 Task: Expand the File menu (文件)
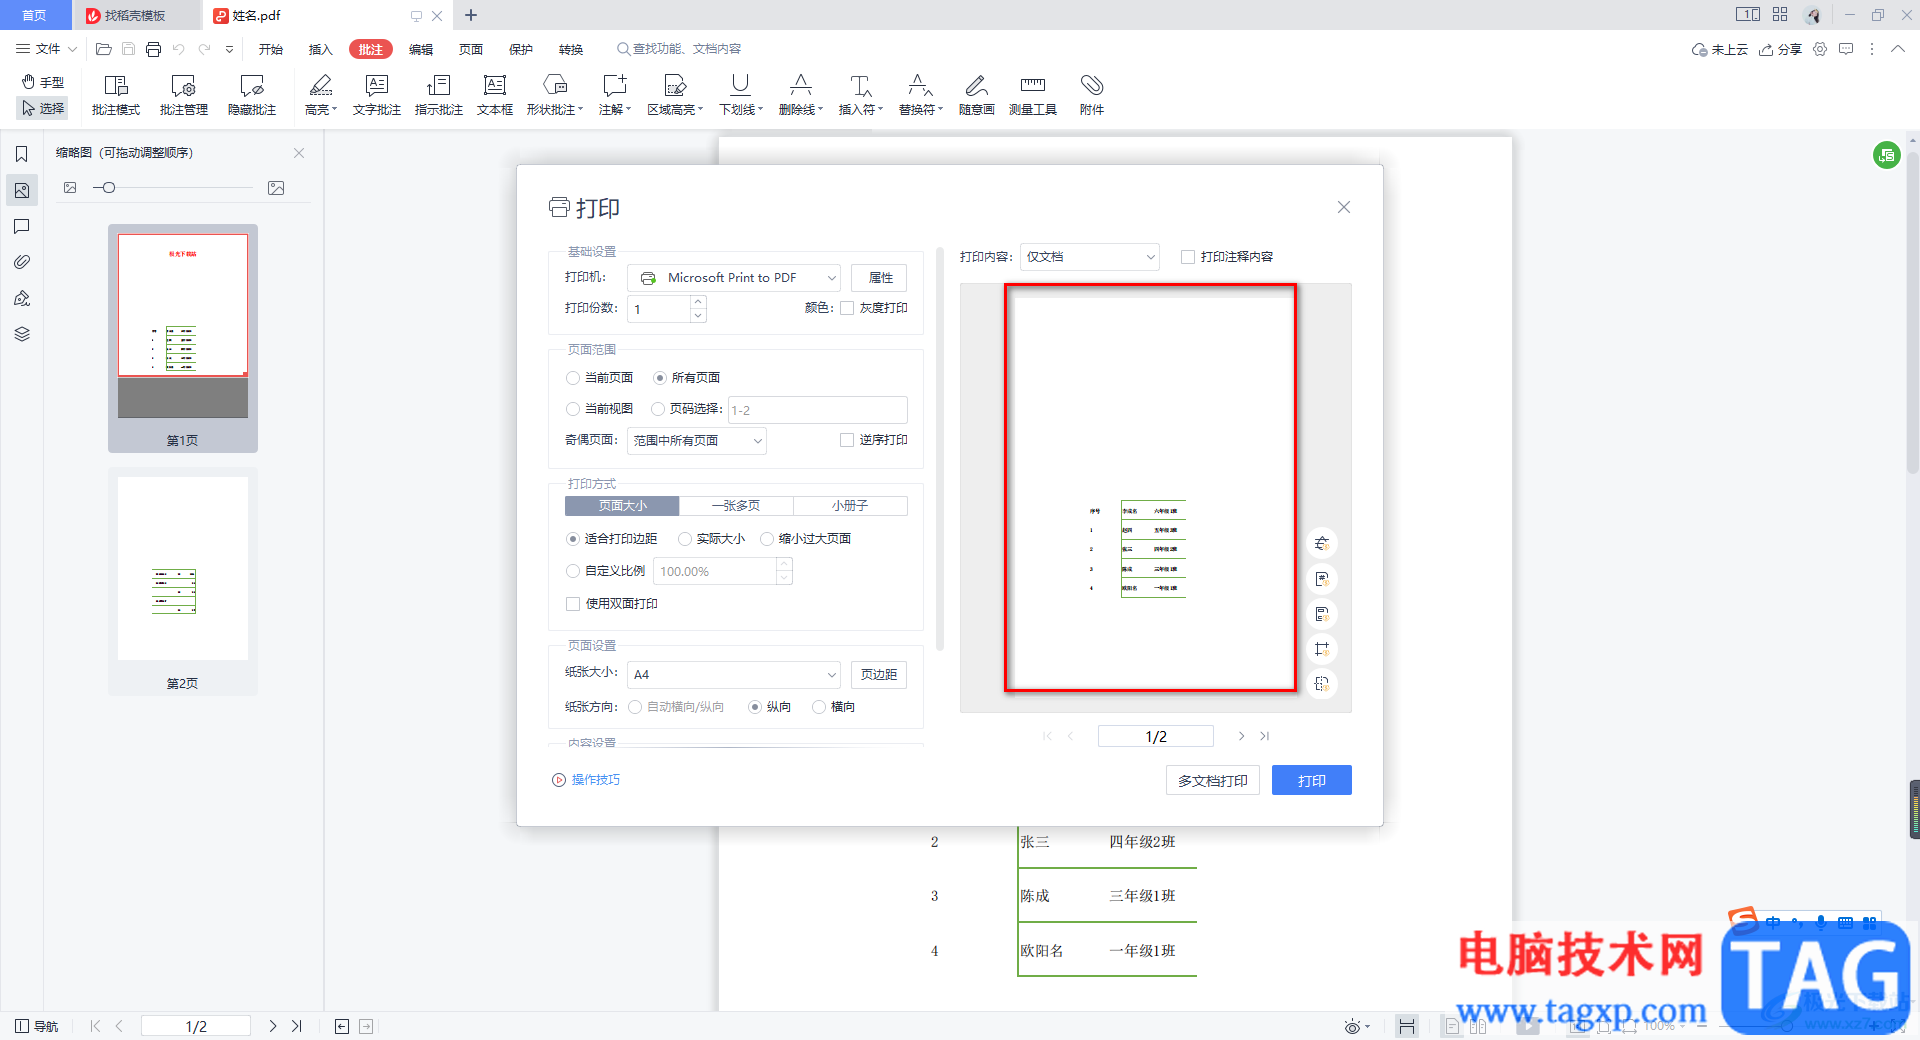click(x=46, y=49)
